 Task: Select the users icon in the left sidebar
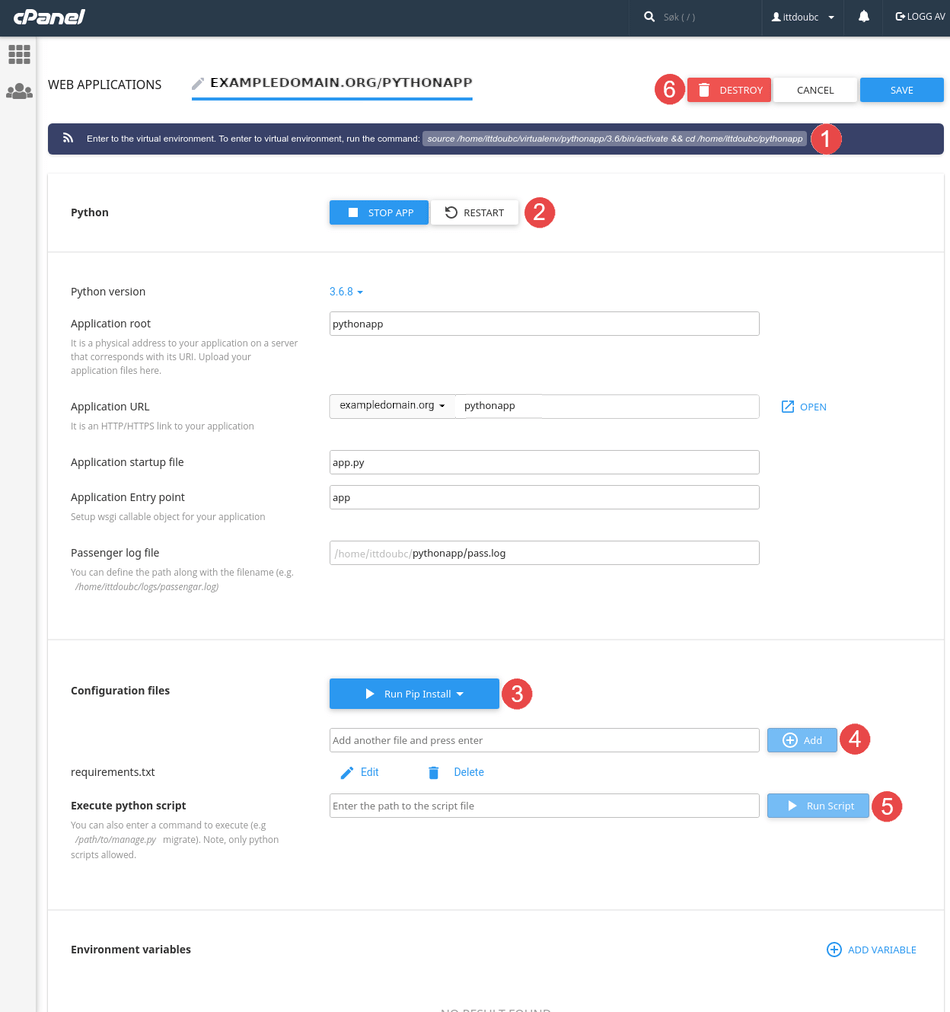tap(19, 90)
